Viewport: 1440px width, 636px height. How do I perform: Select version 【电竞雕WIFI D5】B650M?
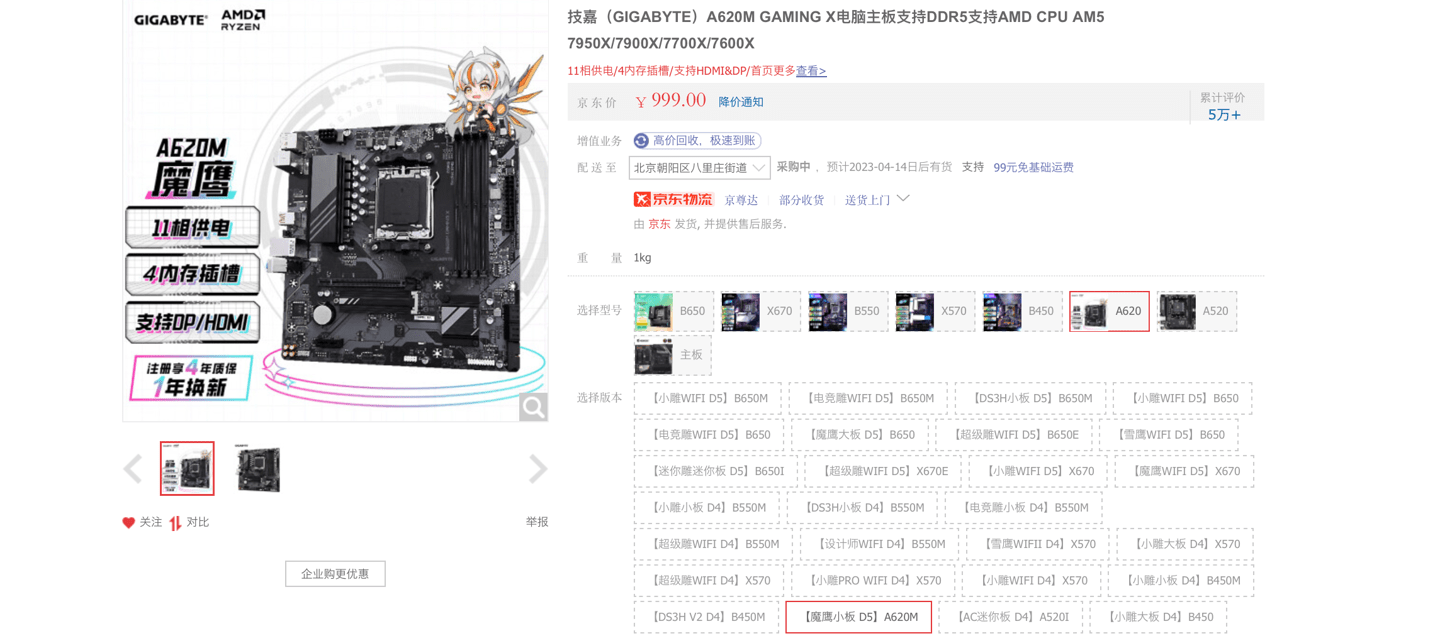pos(868,398)
